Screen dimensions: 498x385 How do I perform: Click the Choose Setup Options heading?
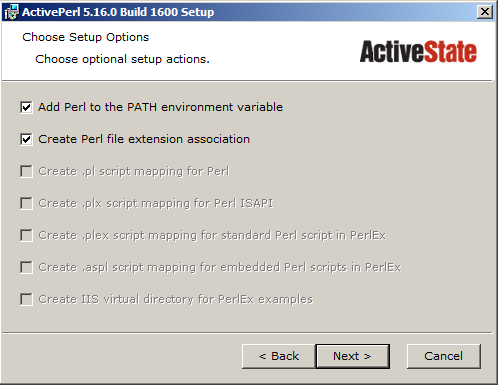tap(86, 37)
